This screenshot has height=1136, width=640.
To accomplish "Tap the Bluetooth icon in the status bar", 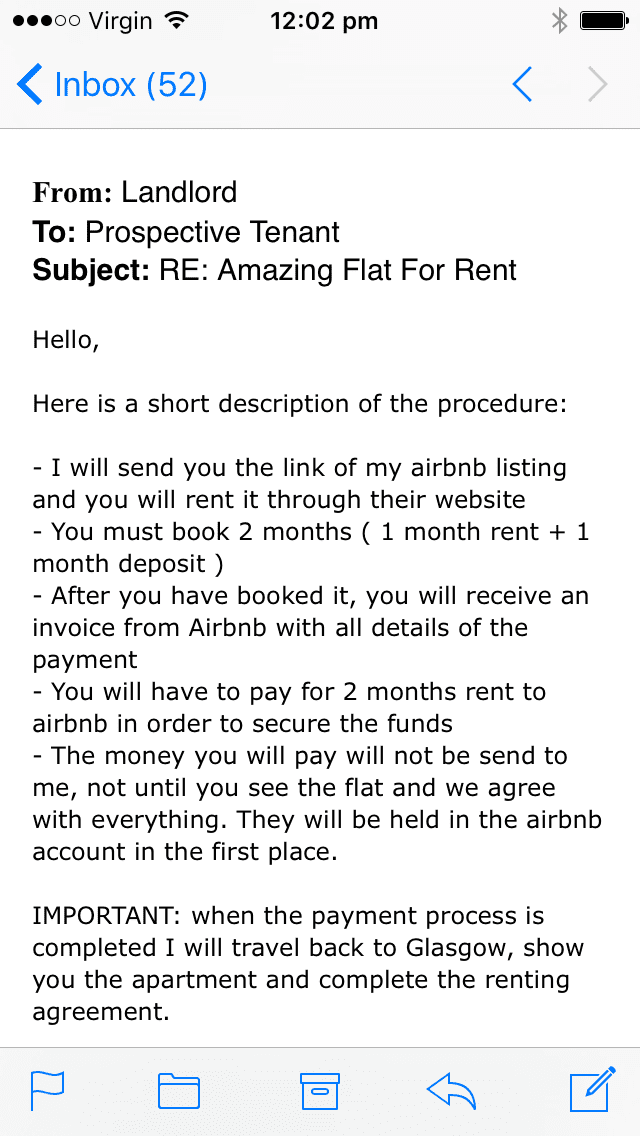I will (559, 21).
